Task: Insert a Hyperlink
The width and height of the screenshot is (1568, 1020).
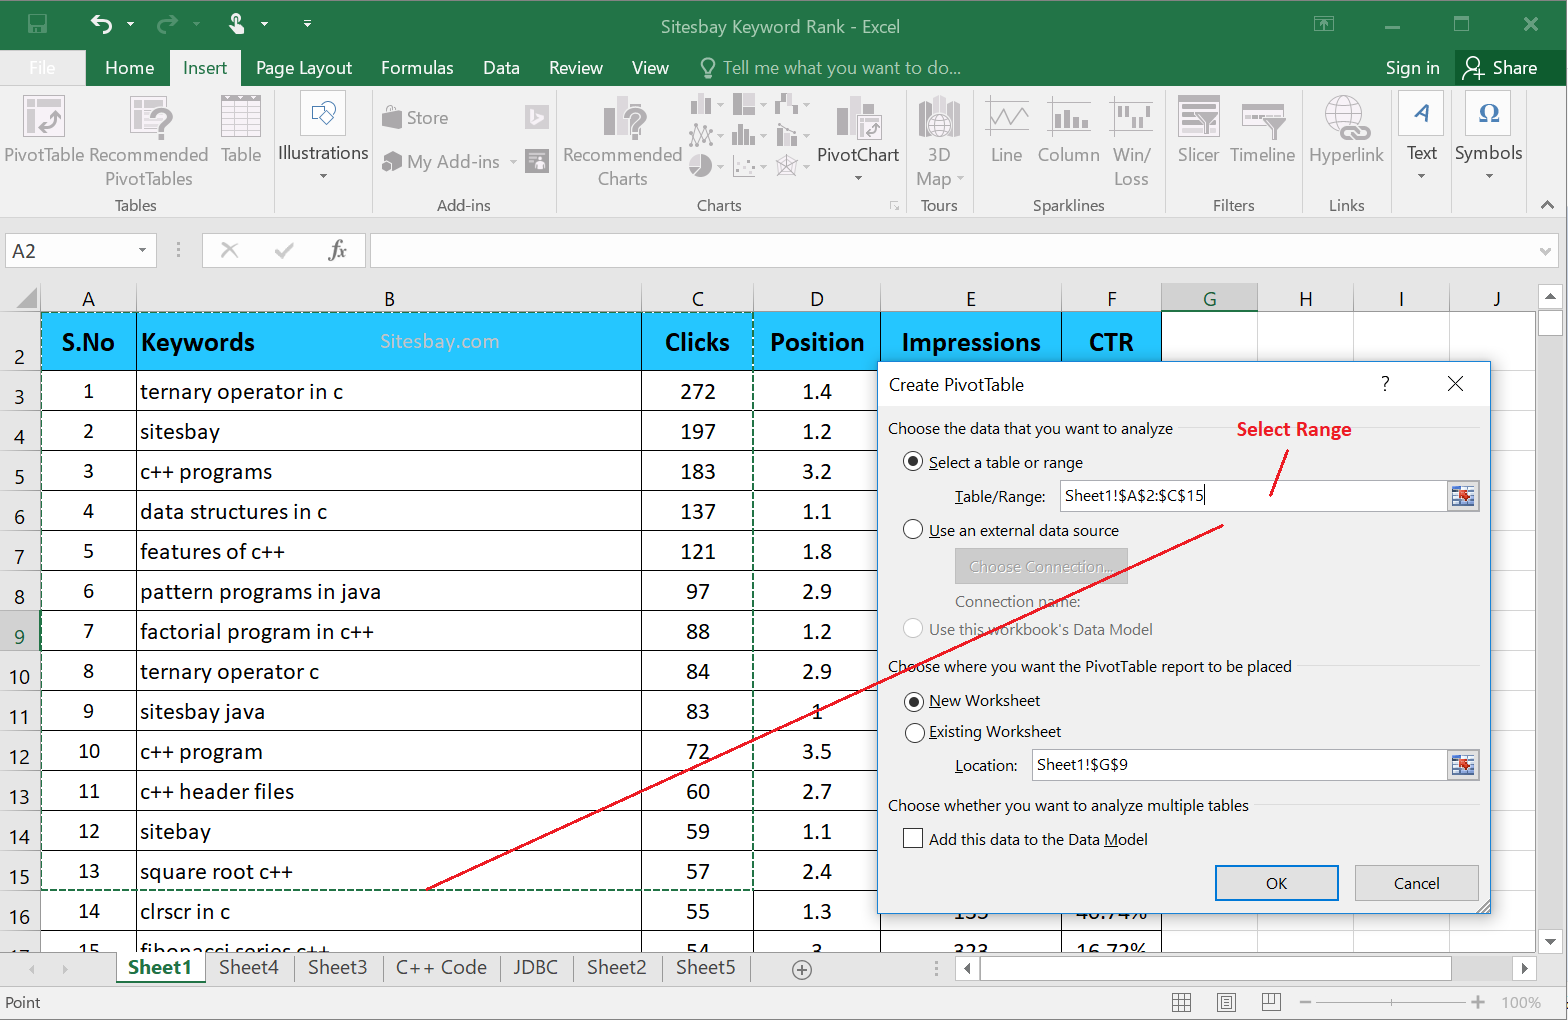Action: click(1346, 129)
